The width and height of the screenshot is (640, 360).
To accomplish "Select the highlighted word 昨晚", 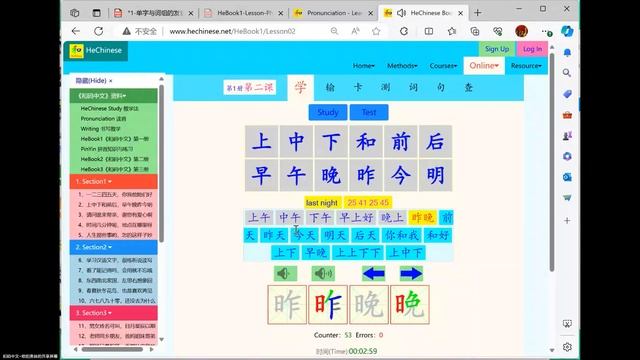I will tap(422, 218).
